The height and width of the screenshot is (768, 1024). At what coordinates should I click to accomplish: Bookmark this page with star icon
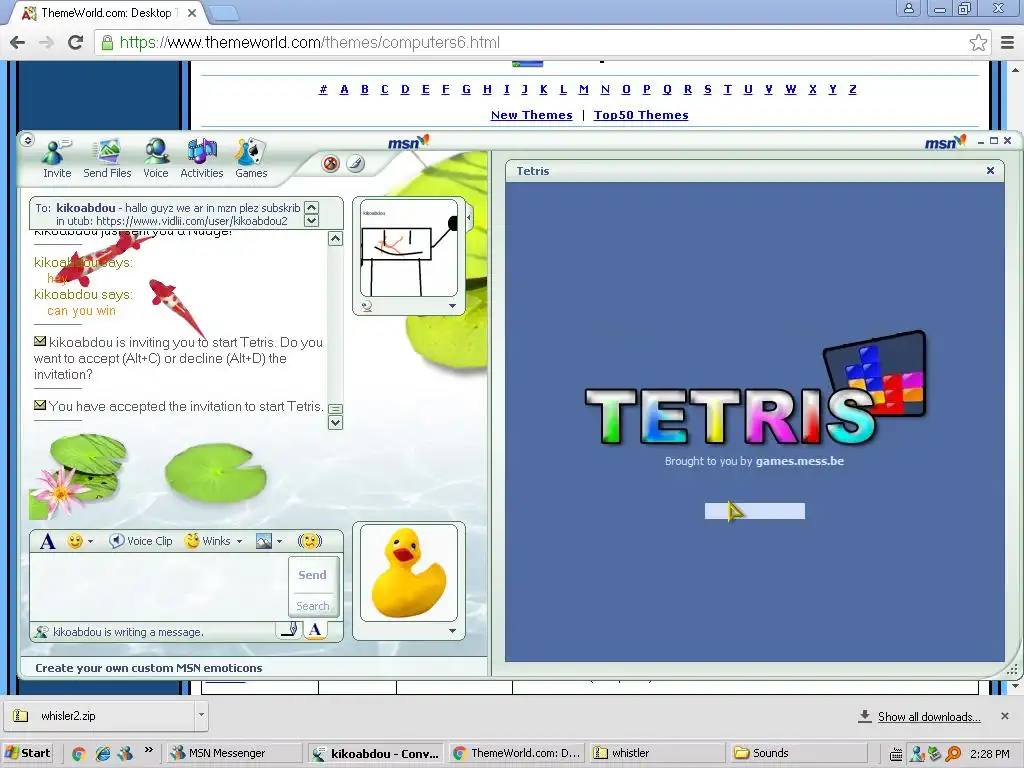point(978,43)
